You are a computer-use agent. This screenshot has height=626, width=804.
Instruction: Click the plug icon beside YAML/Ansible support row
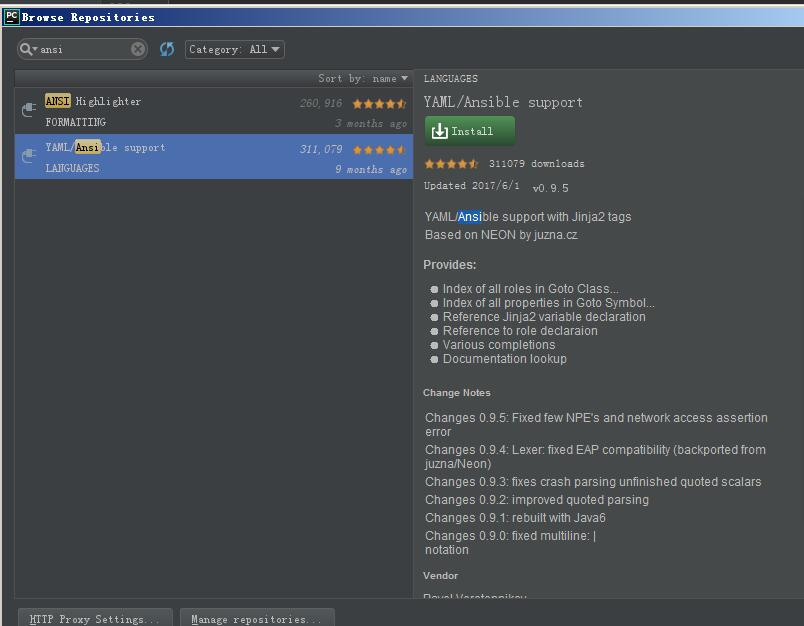29,155
